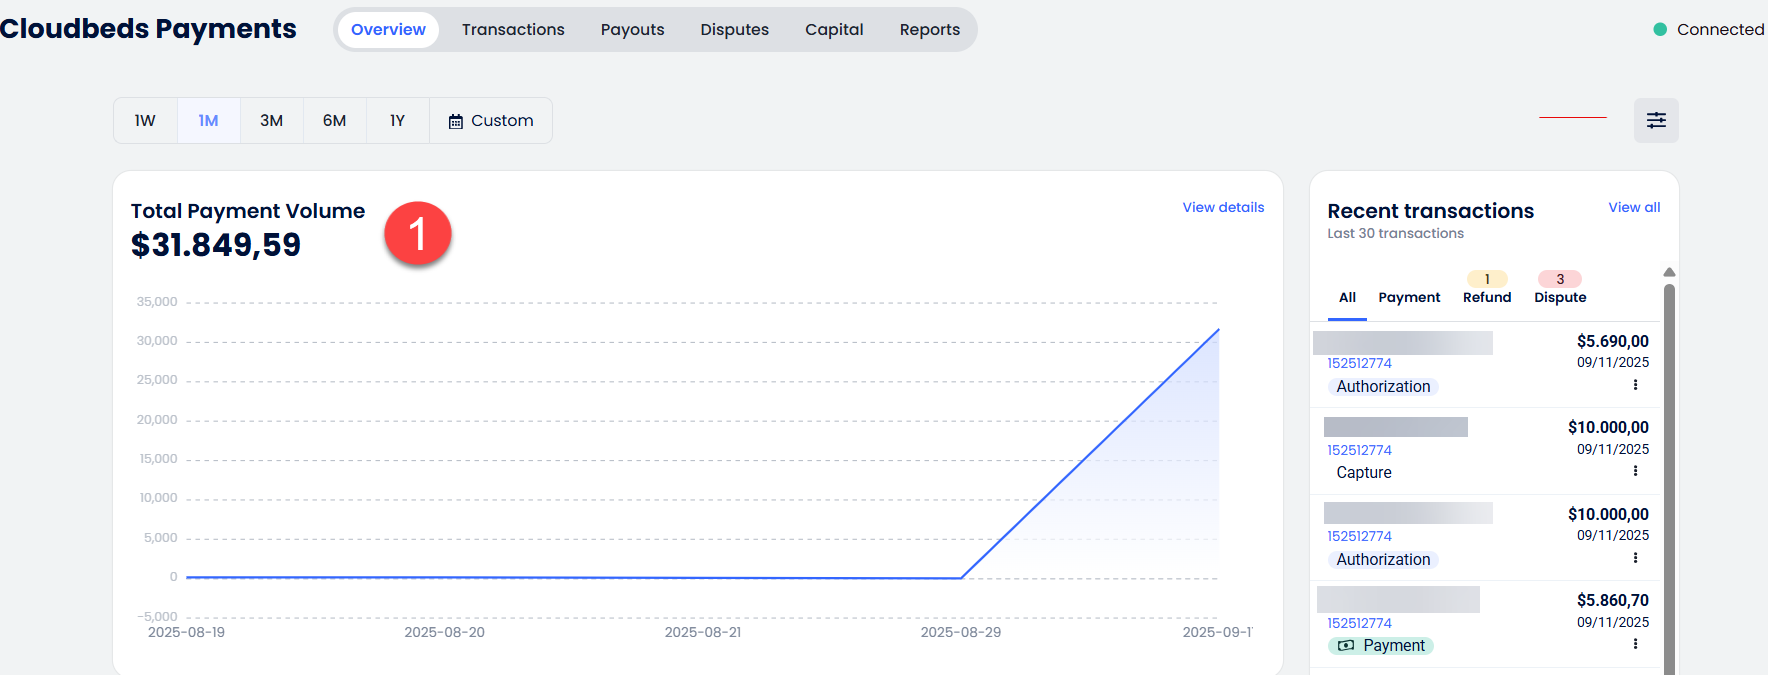Open the filter settings sliders icon
This screenshot has height=675, width=1768.
(1656, 120)
